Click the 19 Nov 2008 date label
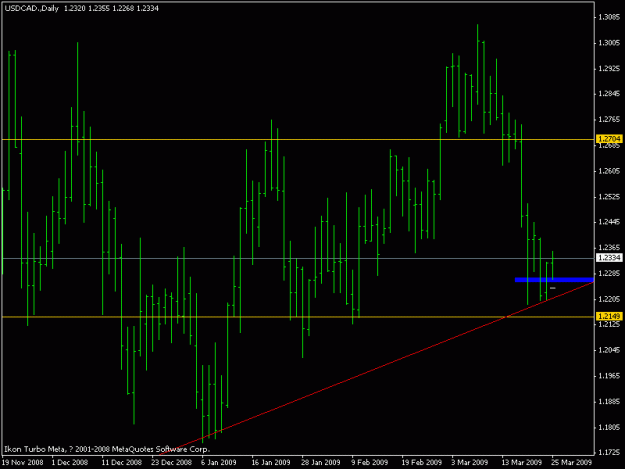This screenshot has width=625, height=469. click(x=23, y=462)
